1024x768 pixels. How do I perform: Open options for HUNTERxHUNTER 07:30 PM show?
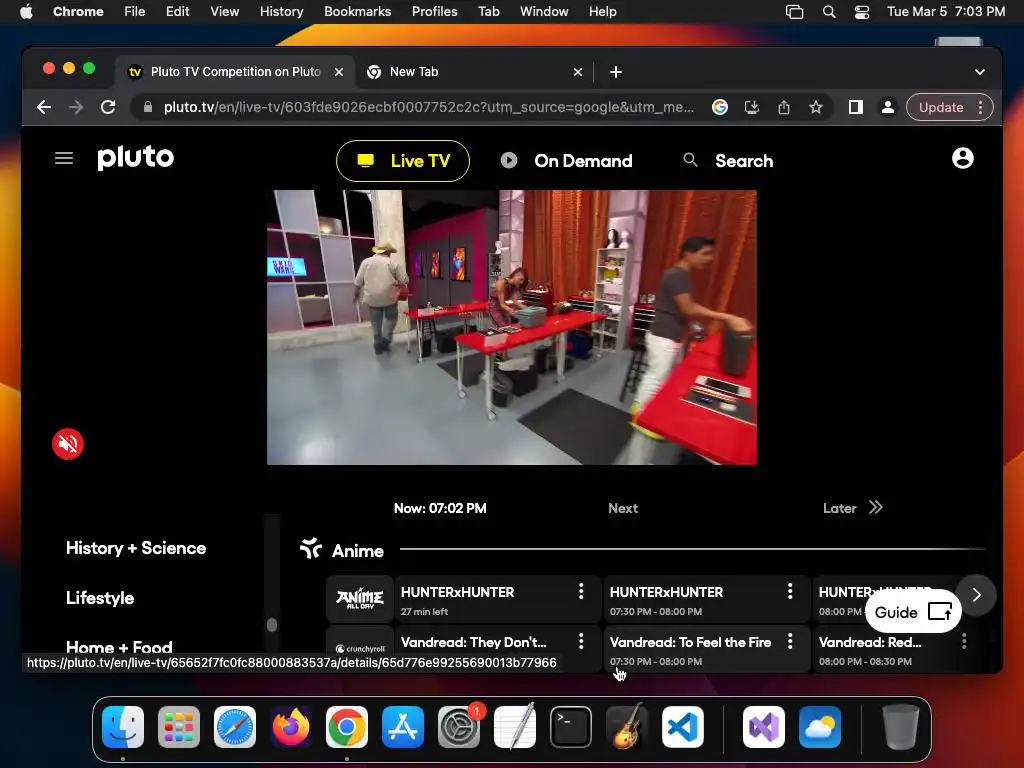click(x=790, y=592)
